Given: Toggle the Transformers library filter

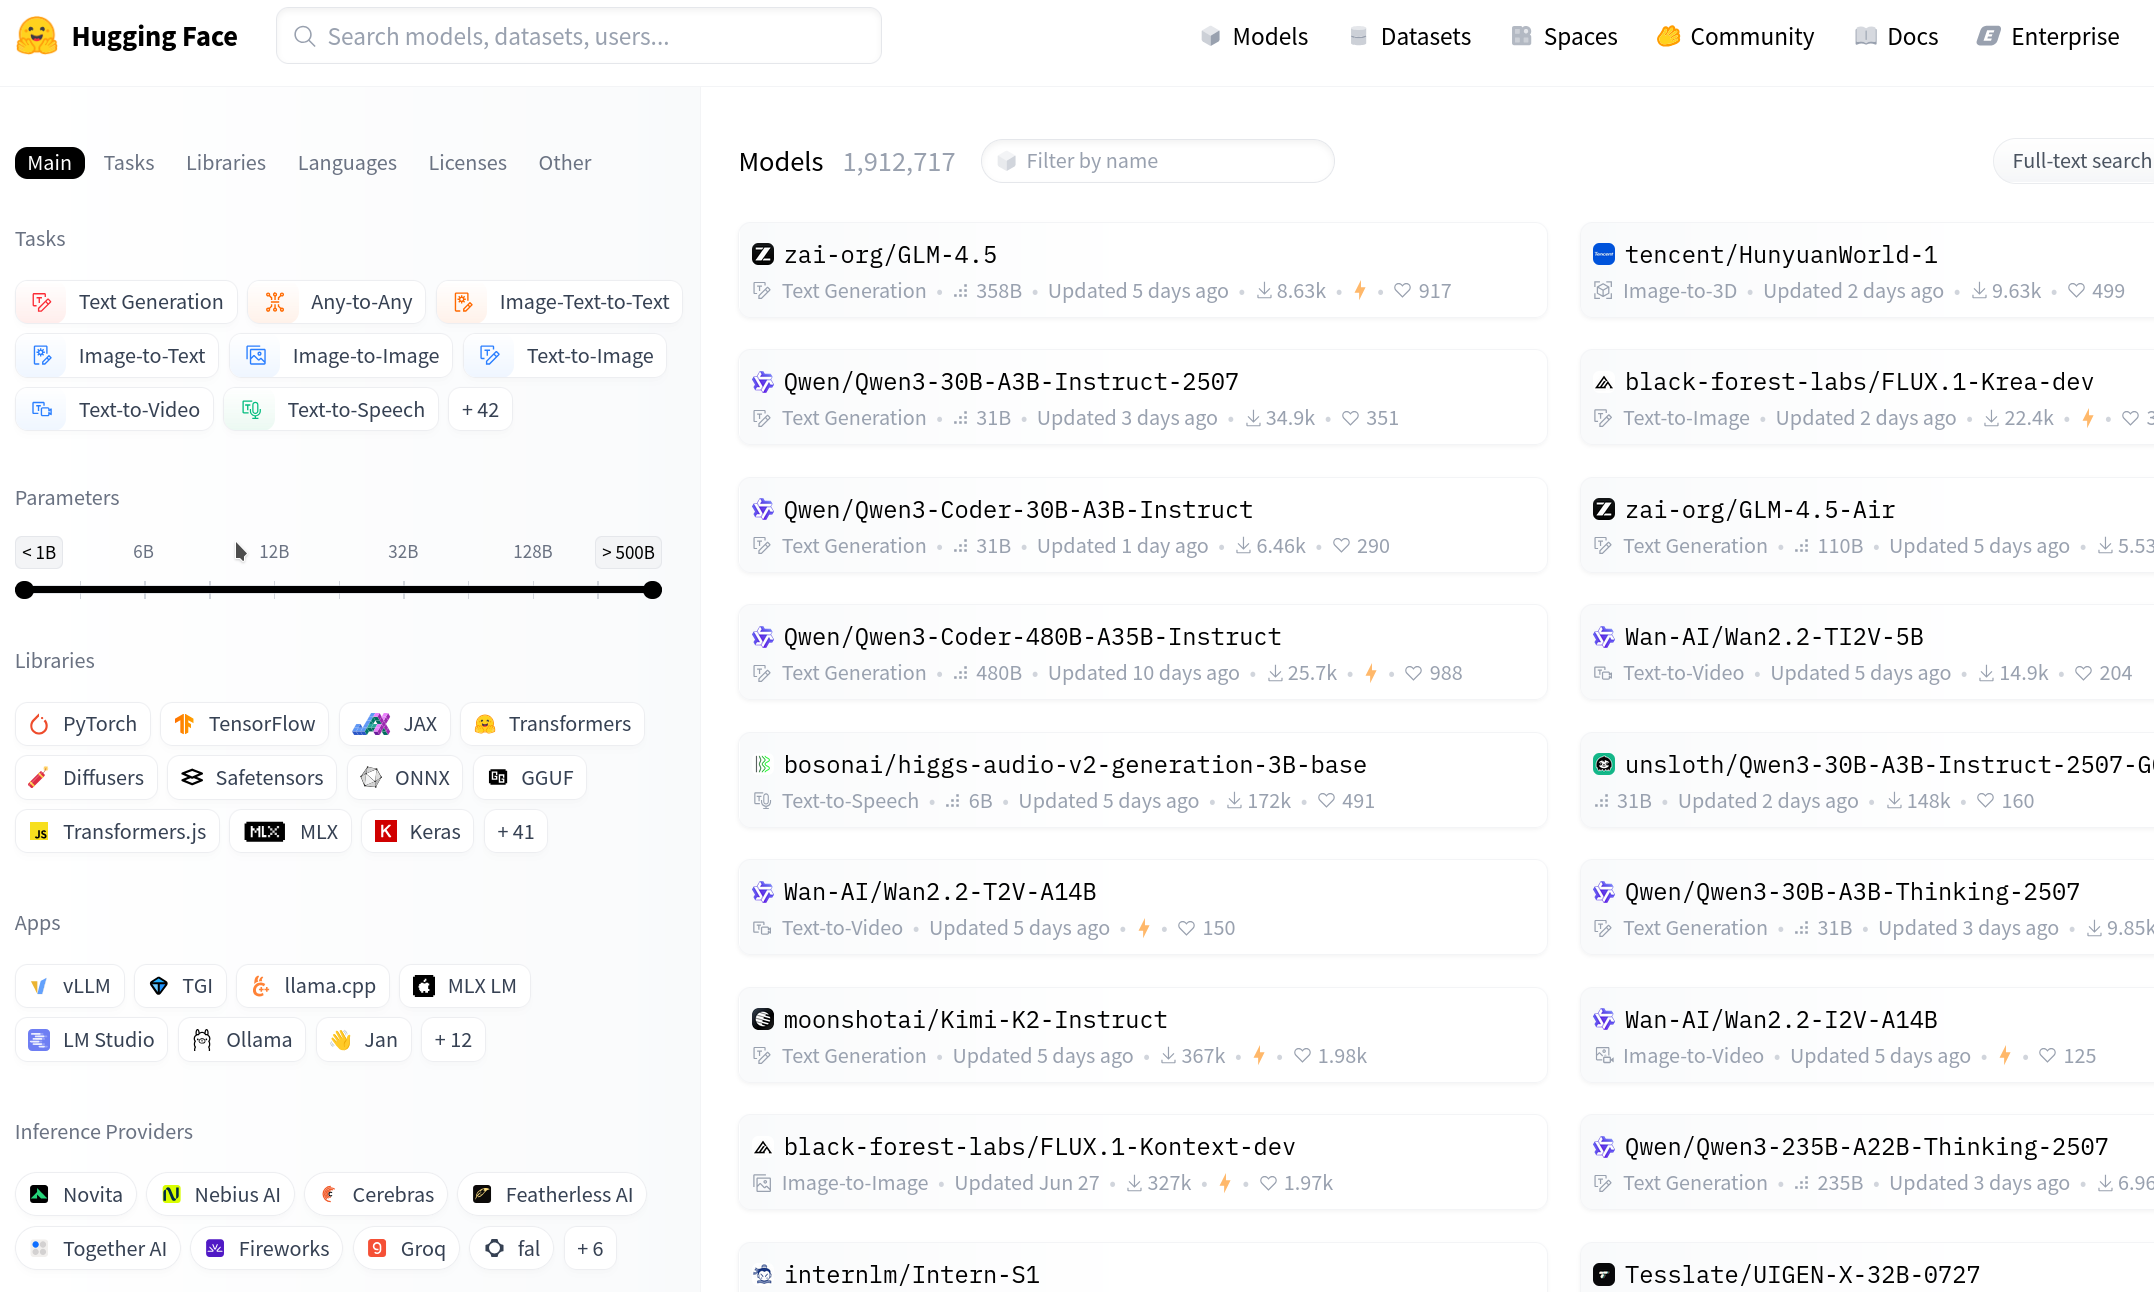Looking at the screenshot, I should tap(552, 724).
